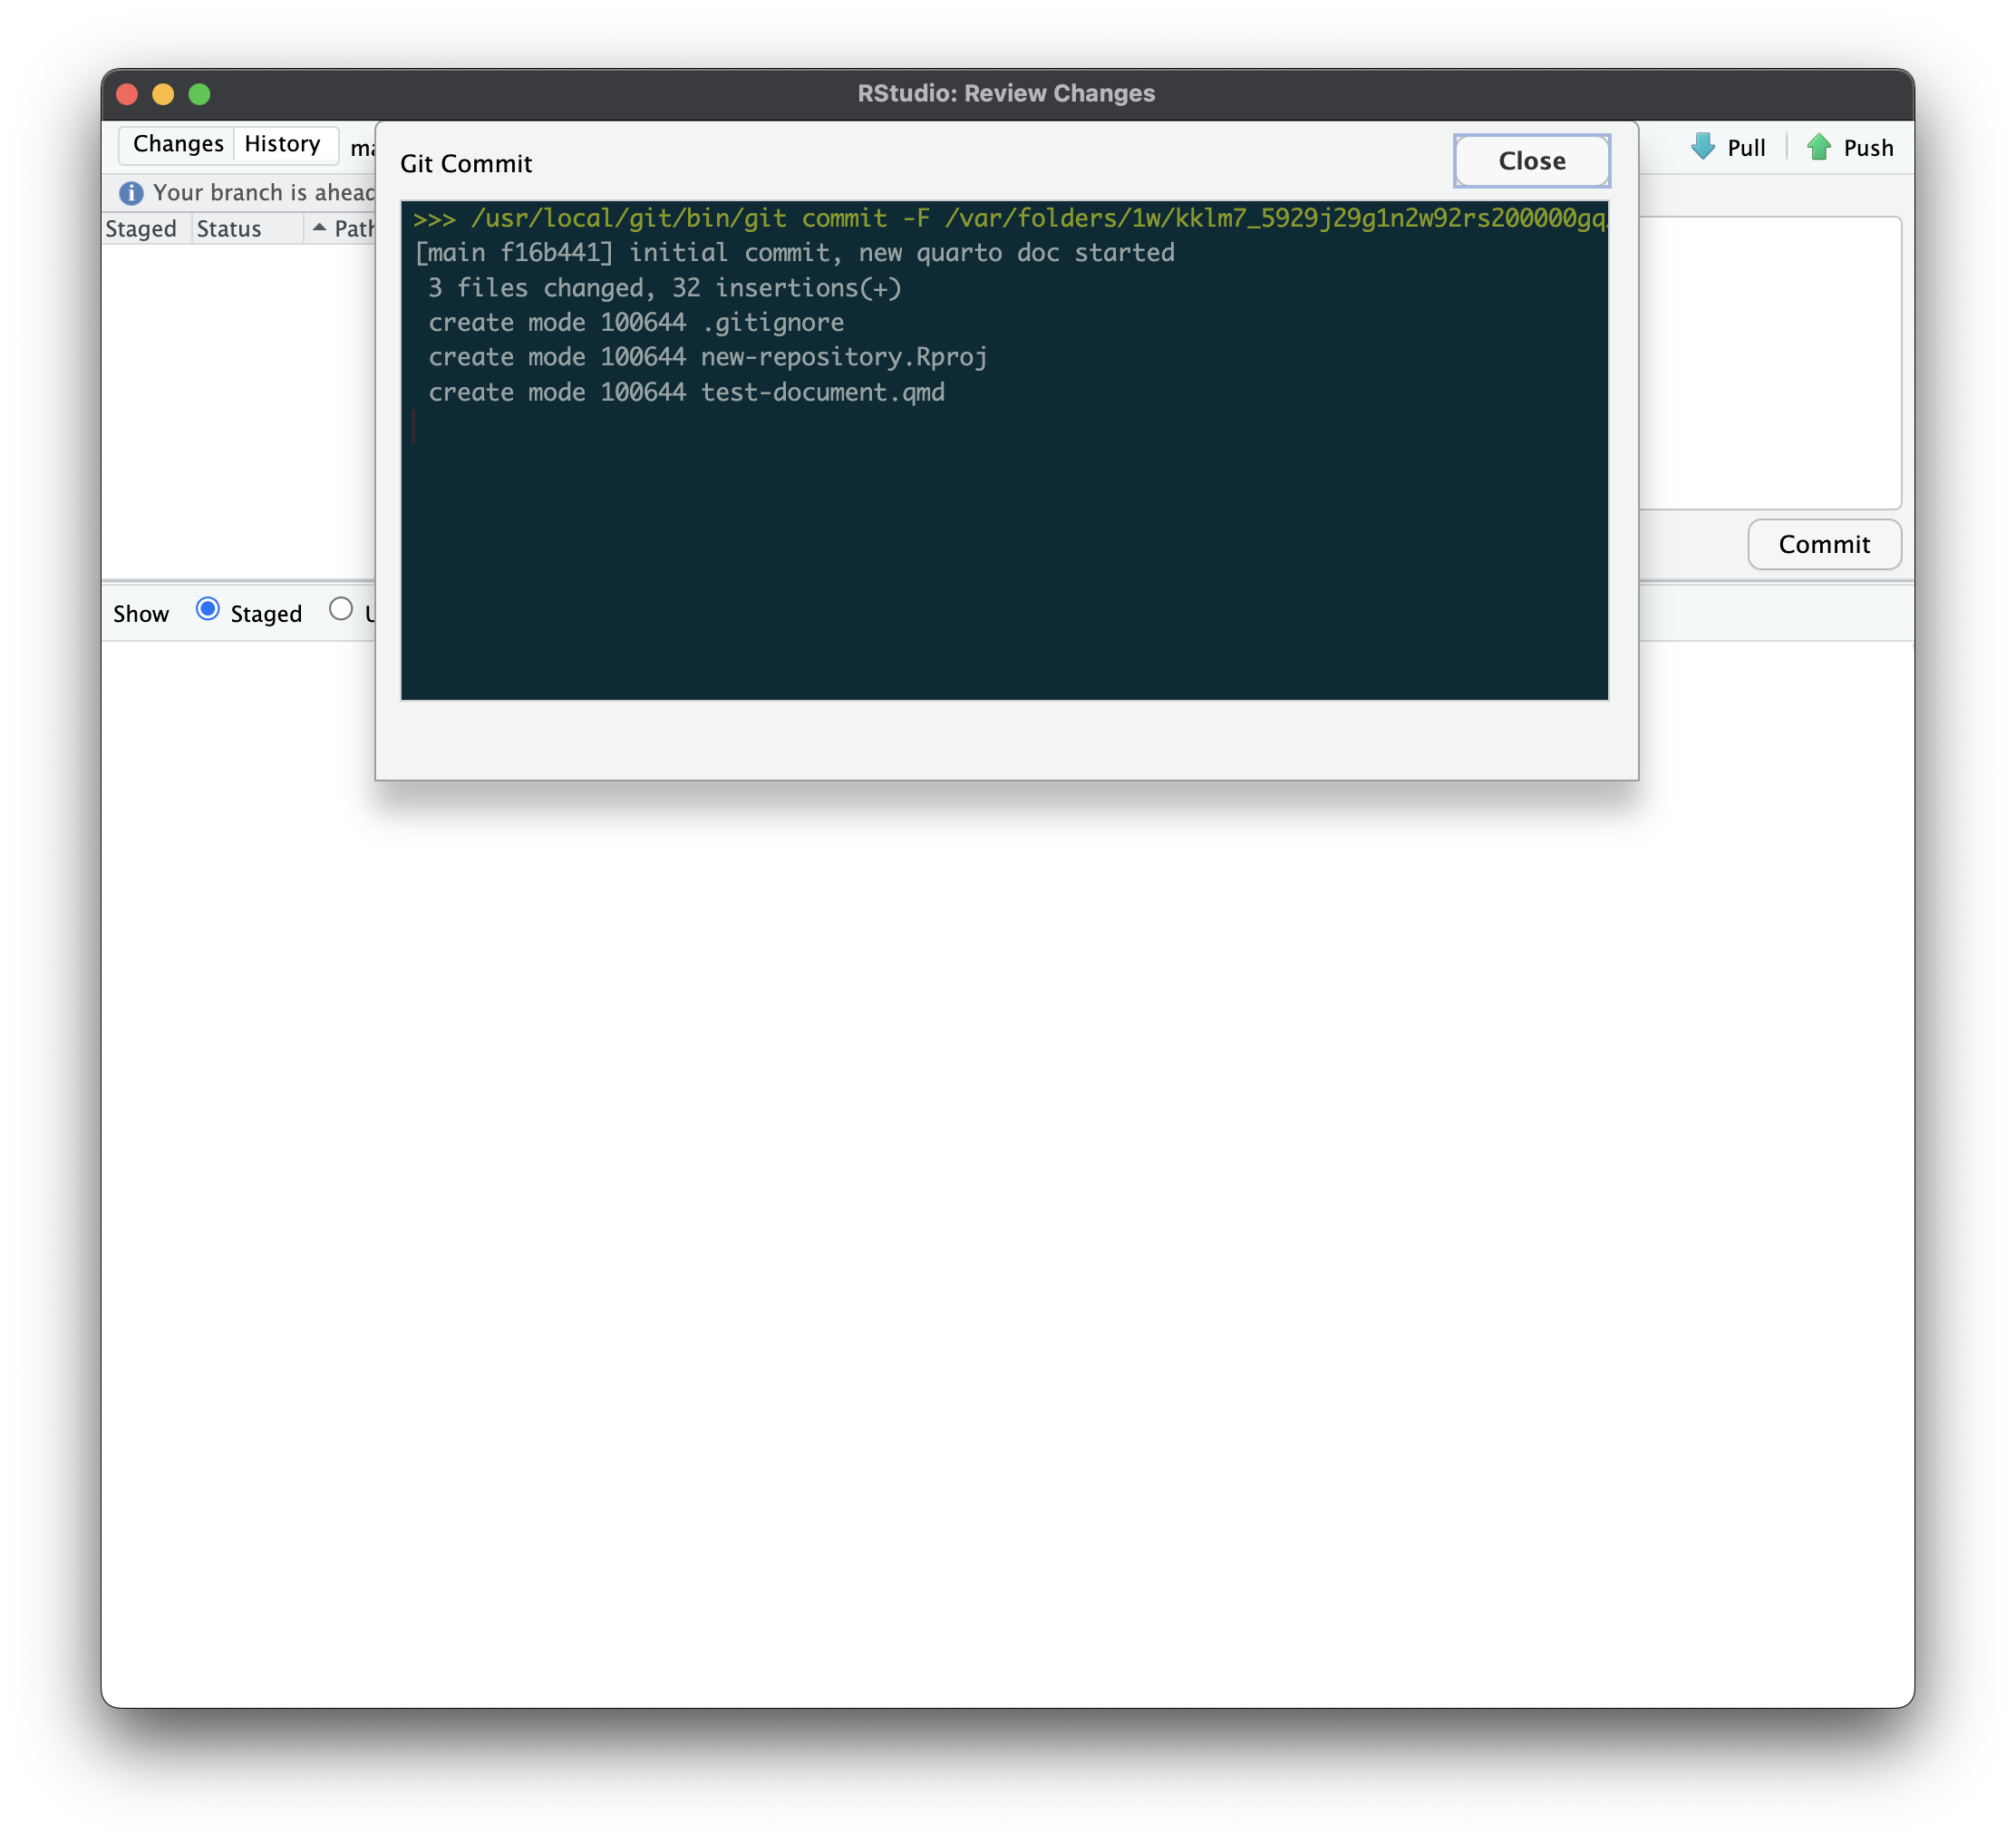Click the blue info icon
2016x1842 pixels.
tap(131, 193)
